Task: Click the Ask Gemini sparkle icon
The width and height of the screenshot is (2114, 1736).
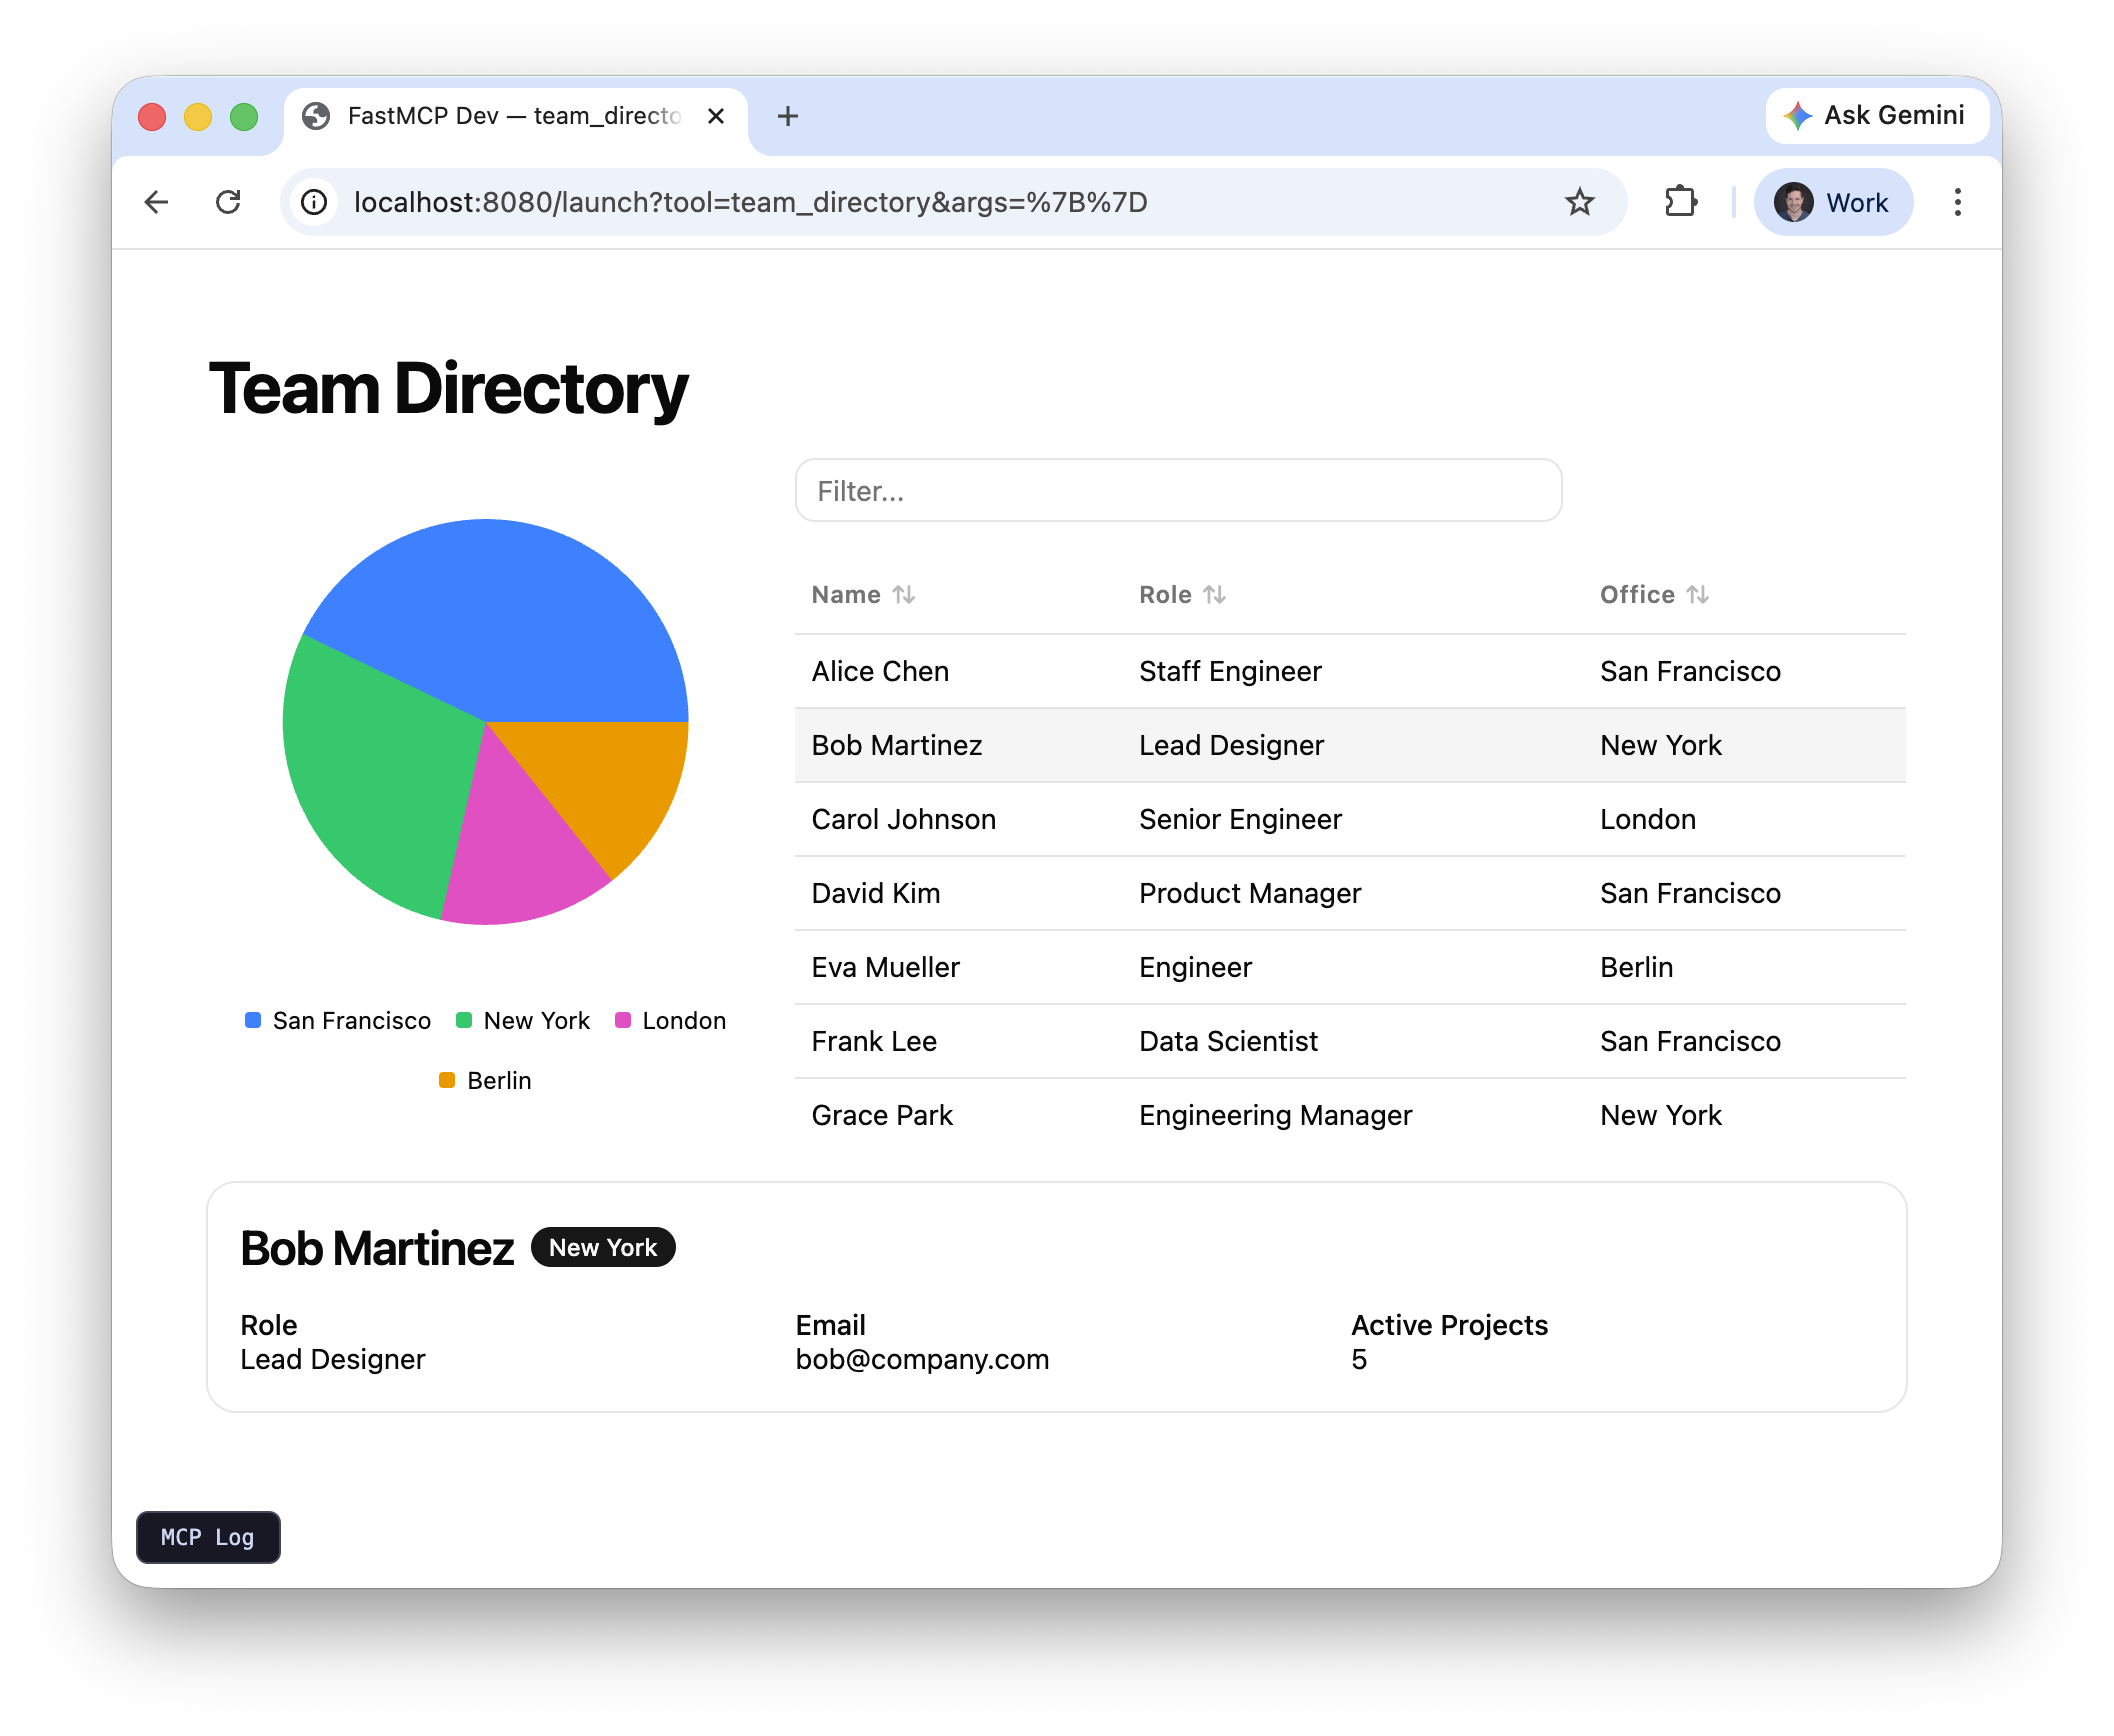Action: point(1799,115)
